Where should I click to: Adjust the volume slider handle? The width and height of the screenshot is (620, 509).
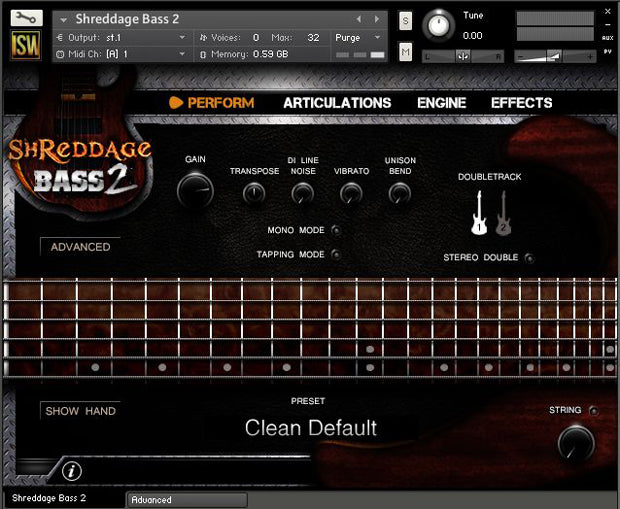(554, 57)
